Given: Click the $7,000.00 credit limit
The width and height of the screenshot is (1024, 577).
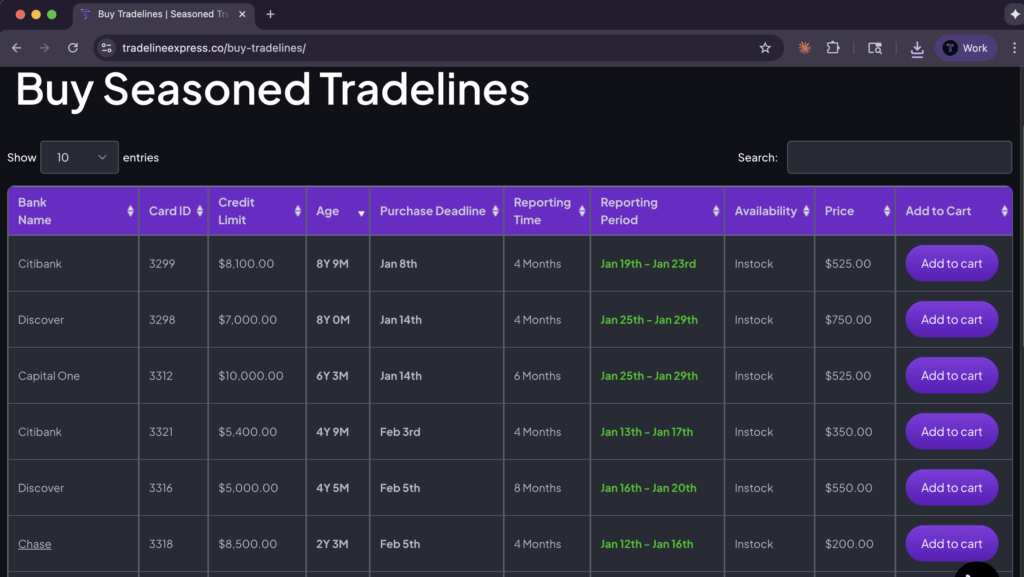Looking at the screenshot, I should pos(248,320).
